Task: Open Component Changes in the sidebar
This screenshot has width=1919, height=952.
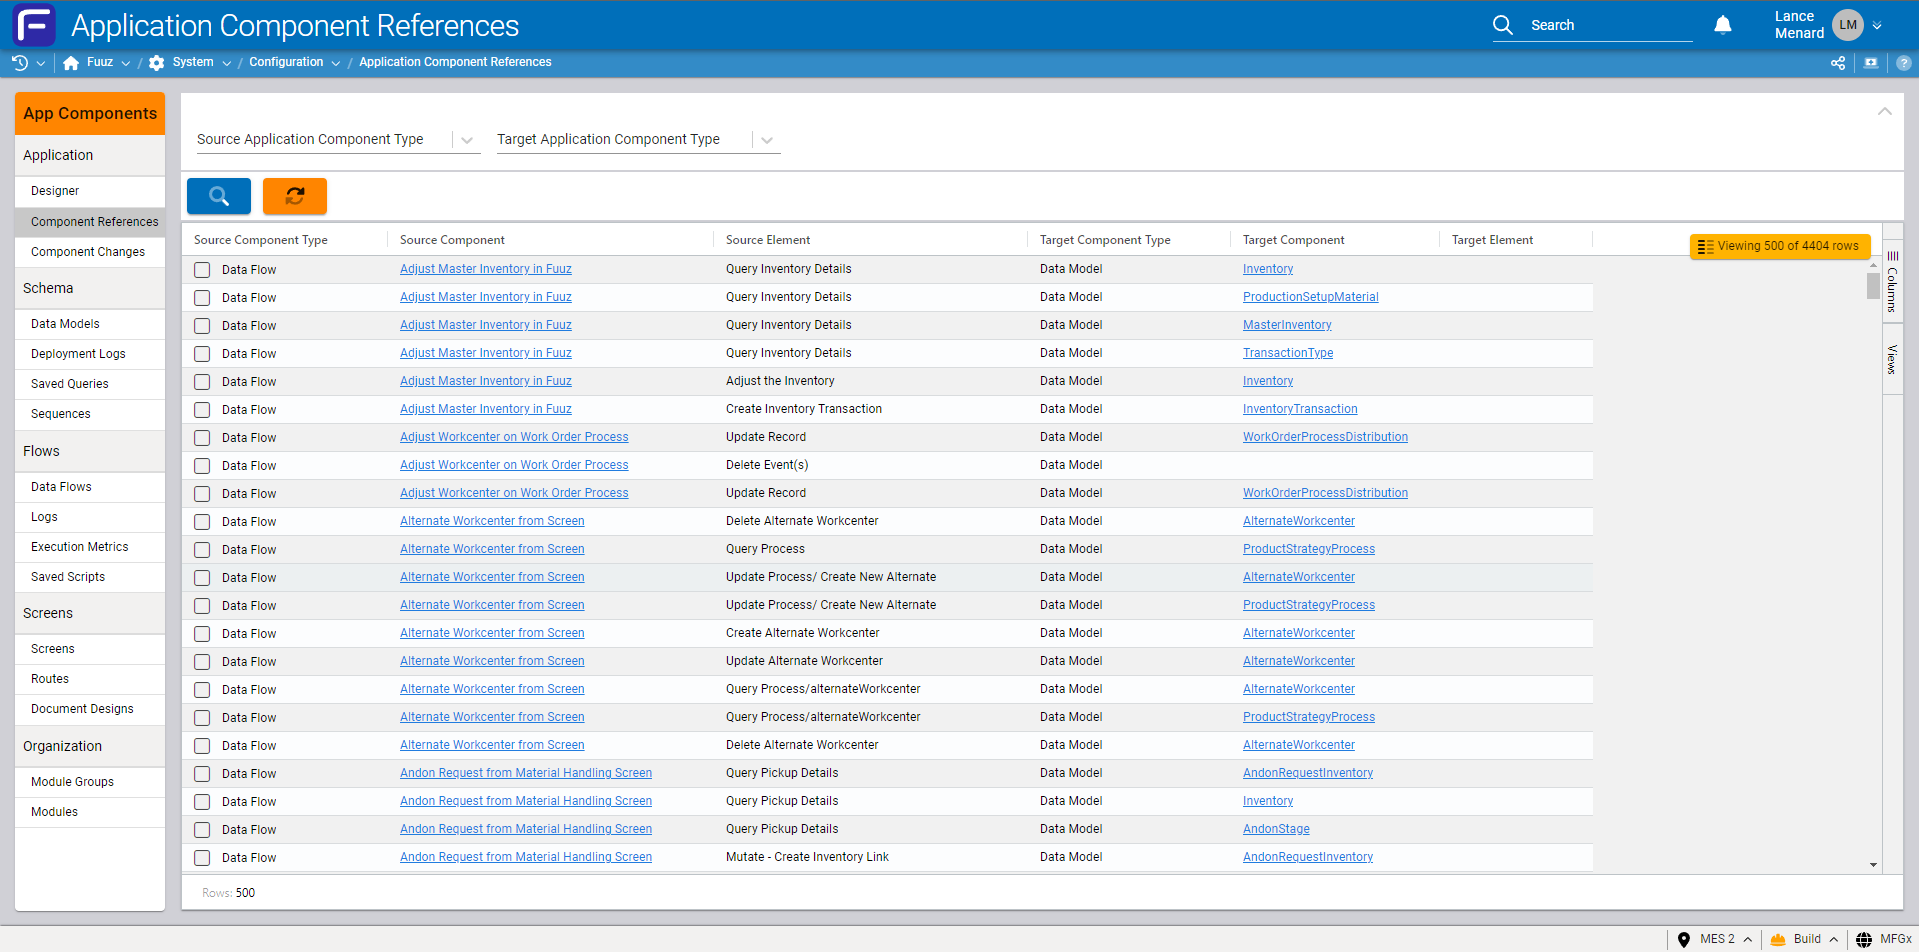Action: (88, 252)
